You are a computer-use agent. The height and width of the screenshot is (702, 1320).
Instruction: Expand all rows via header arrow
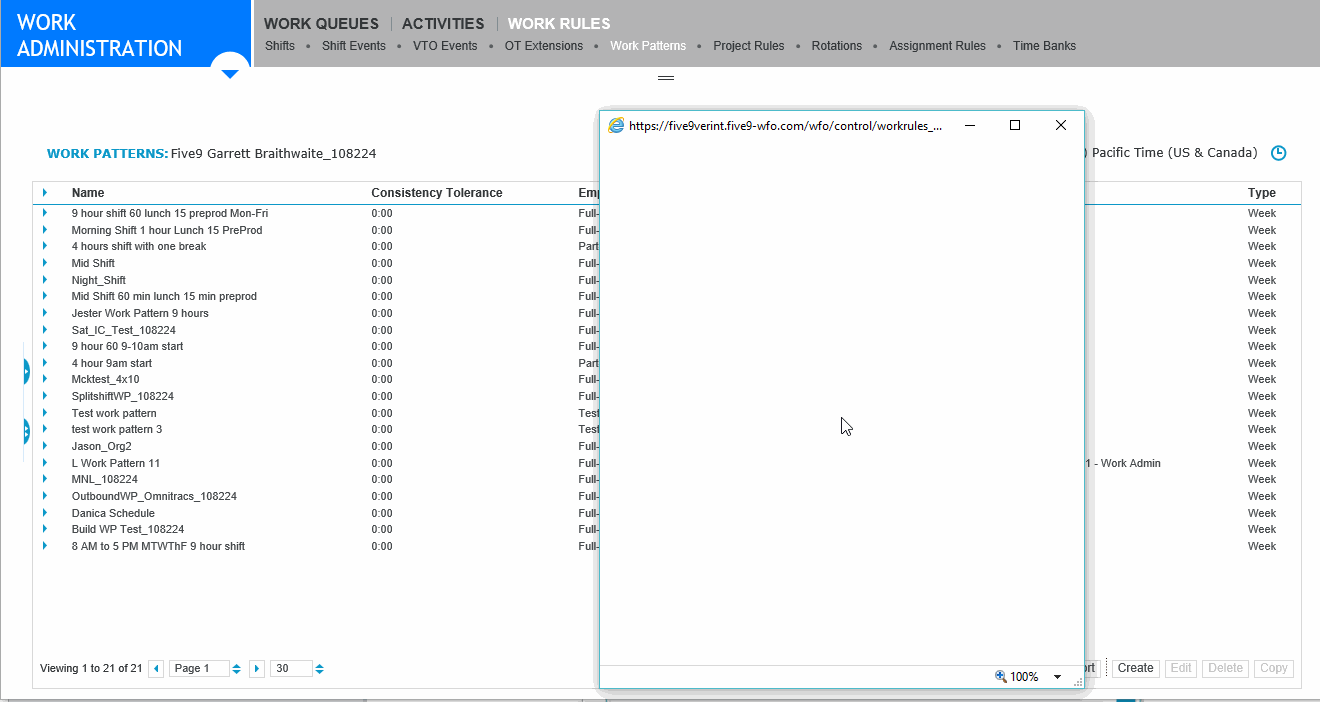pos(45,192)
